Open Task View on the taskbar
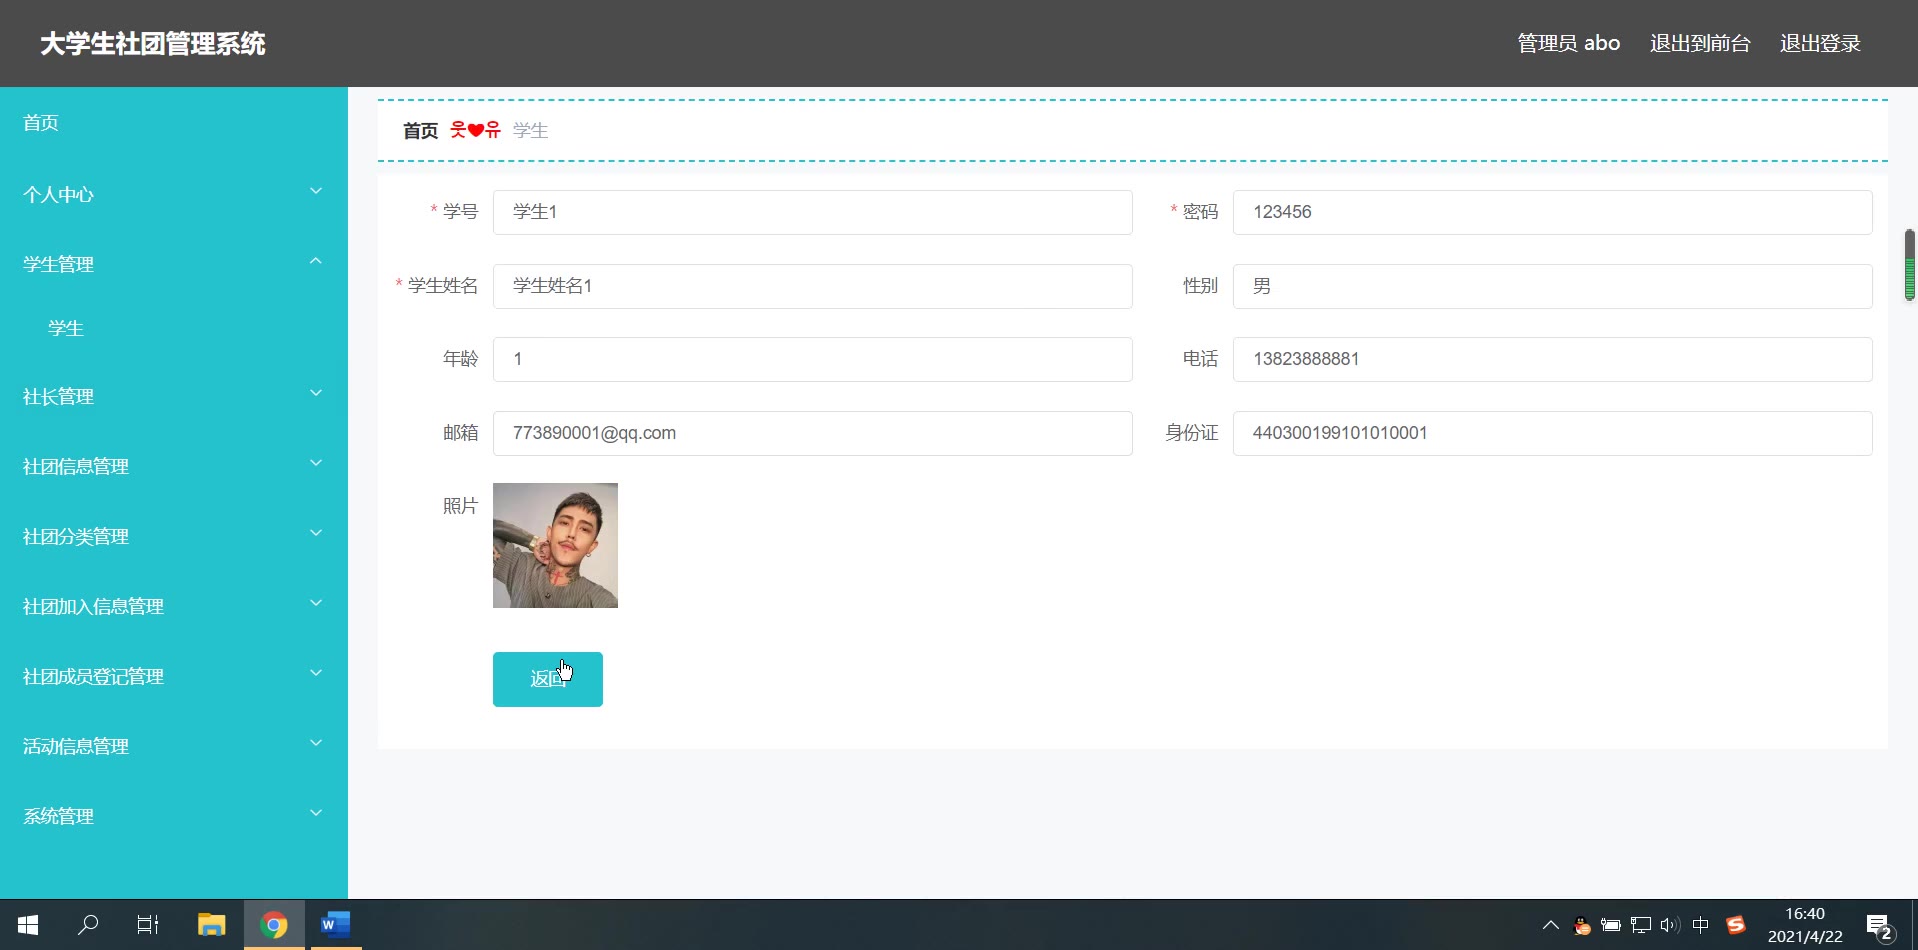 (x=148, y=925)
